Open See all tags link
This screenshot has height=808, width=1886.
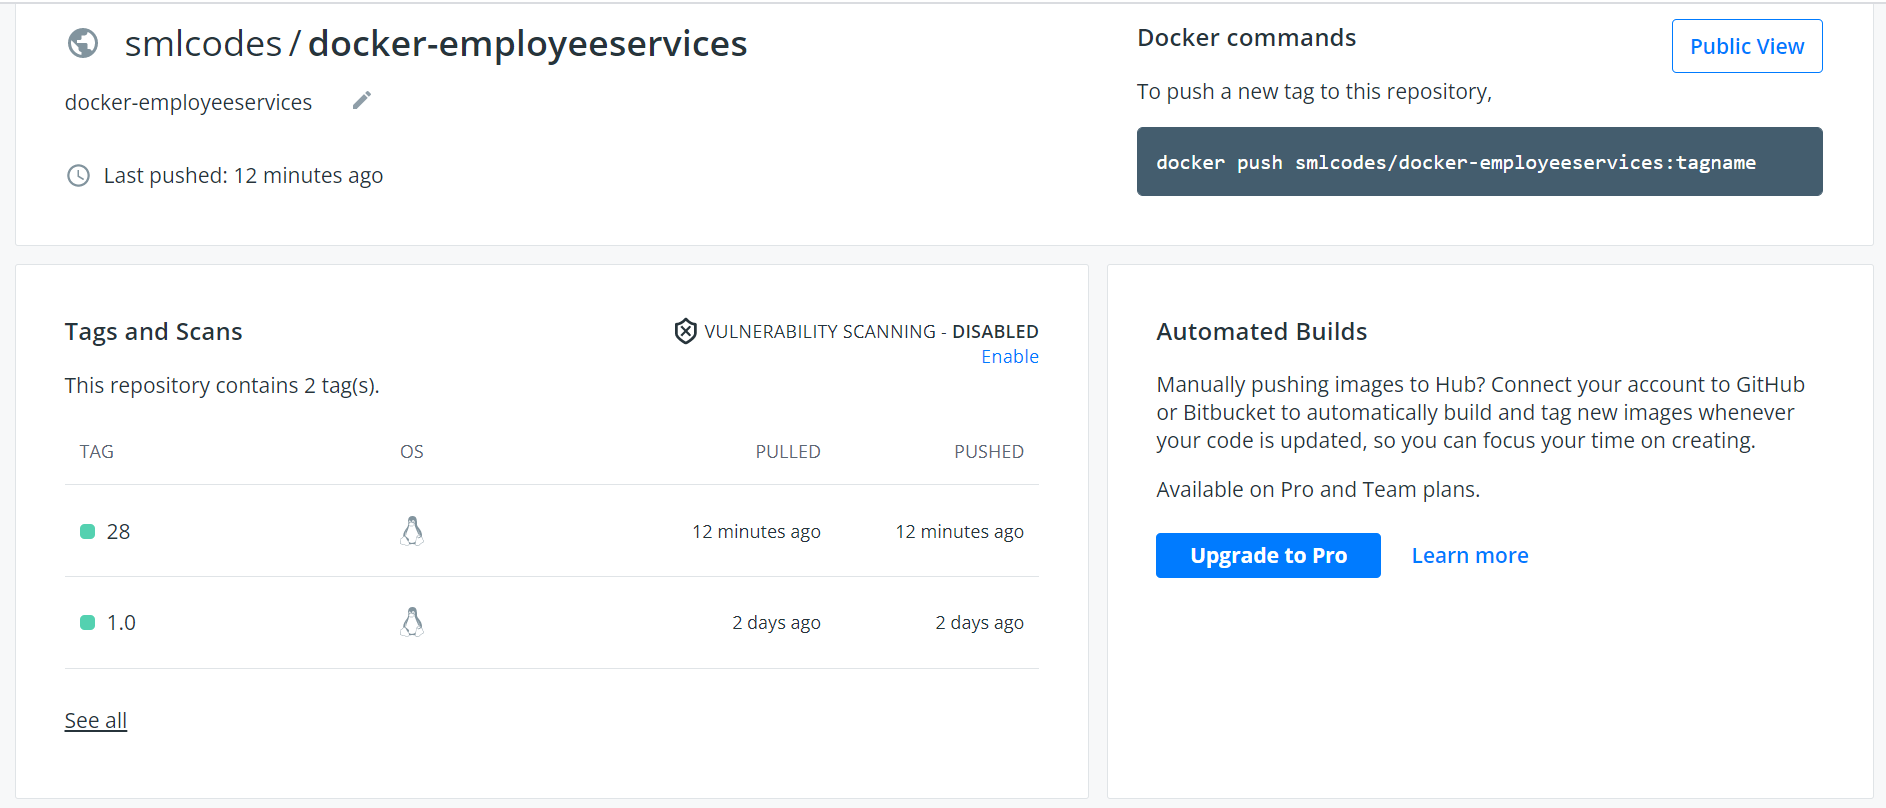click(96, 721)
